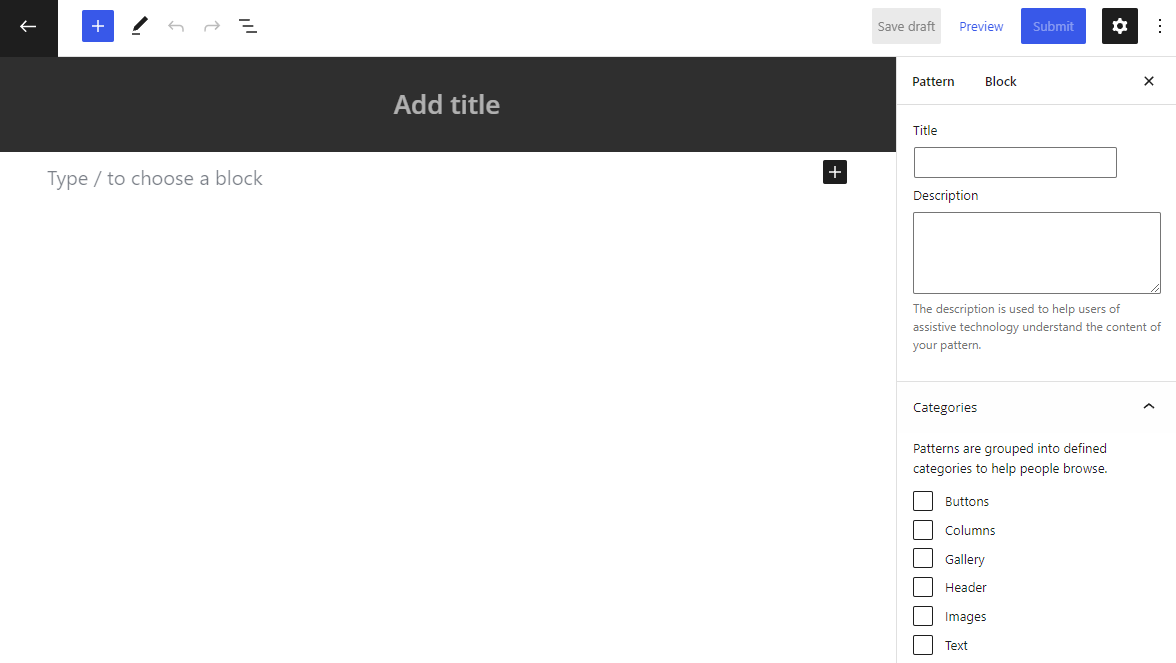Click inside the Title input field

point(1014,162)
